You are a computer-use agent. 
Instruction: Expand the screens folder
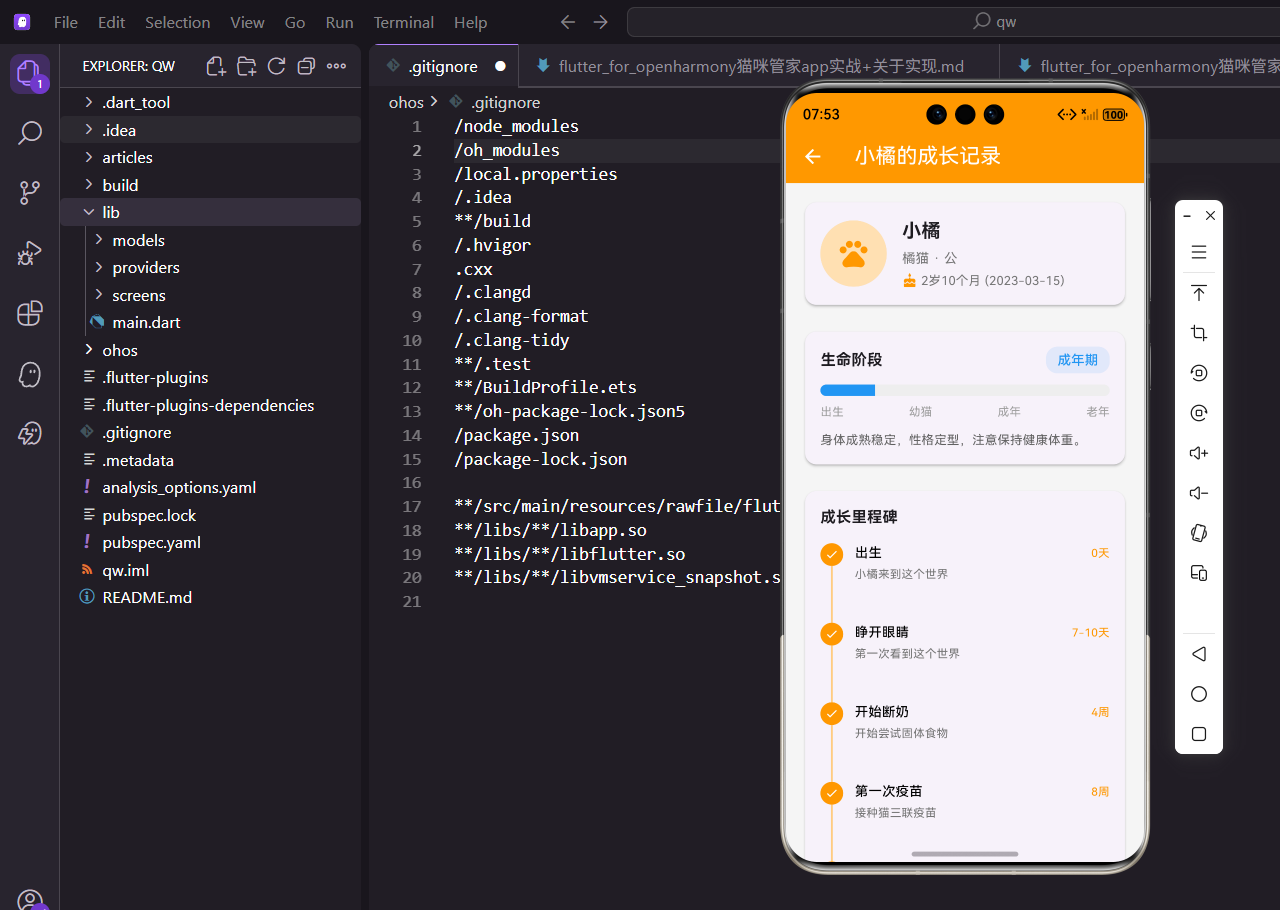pos(210,295)
